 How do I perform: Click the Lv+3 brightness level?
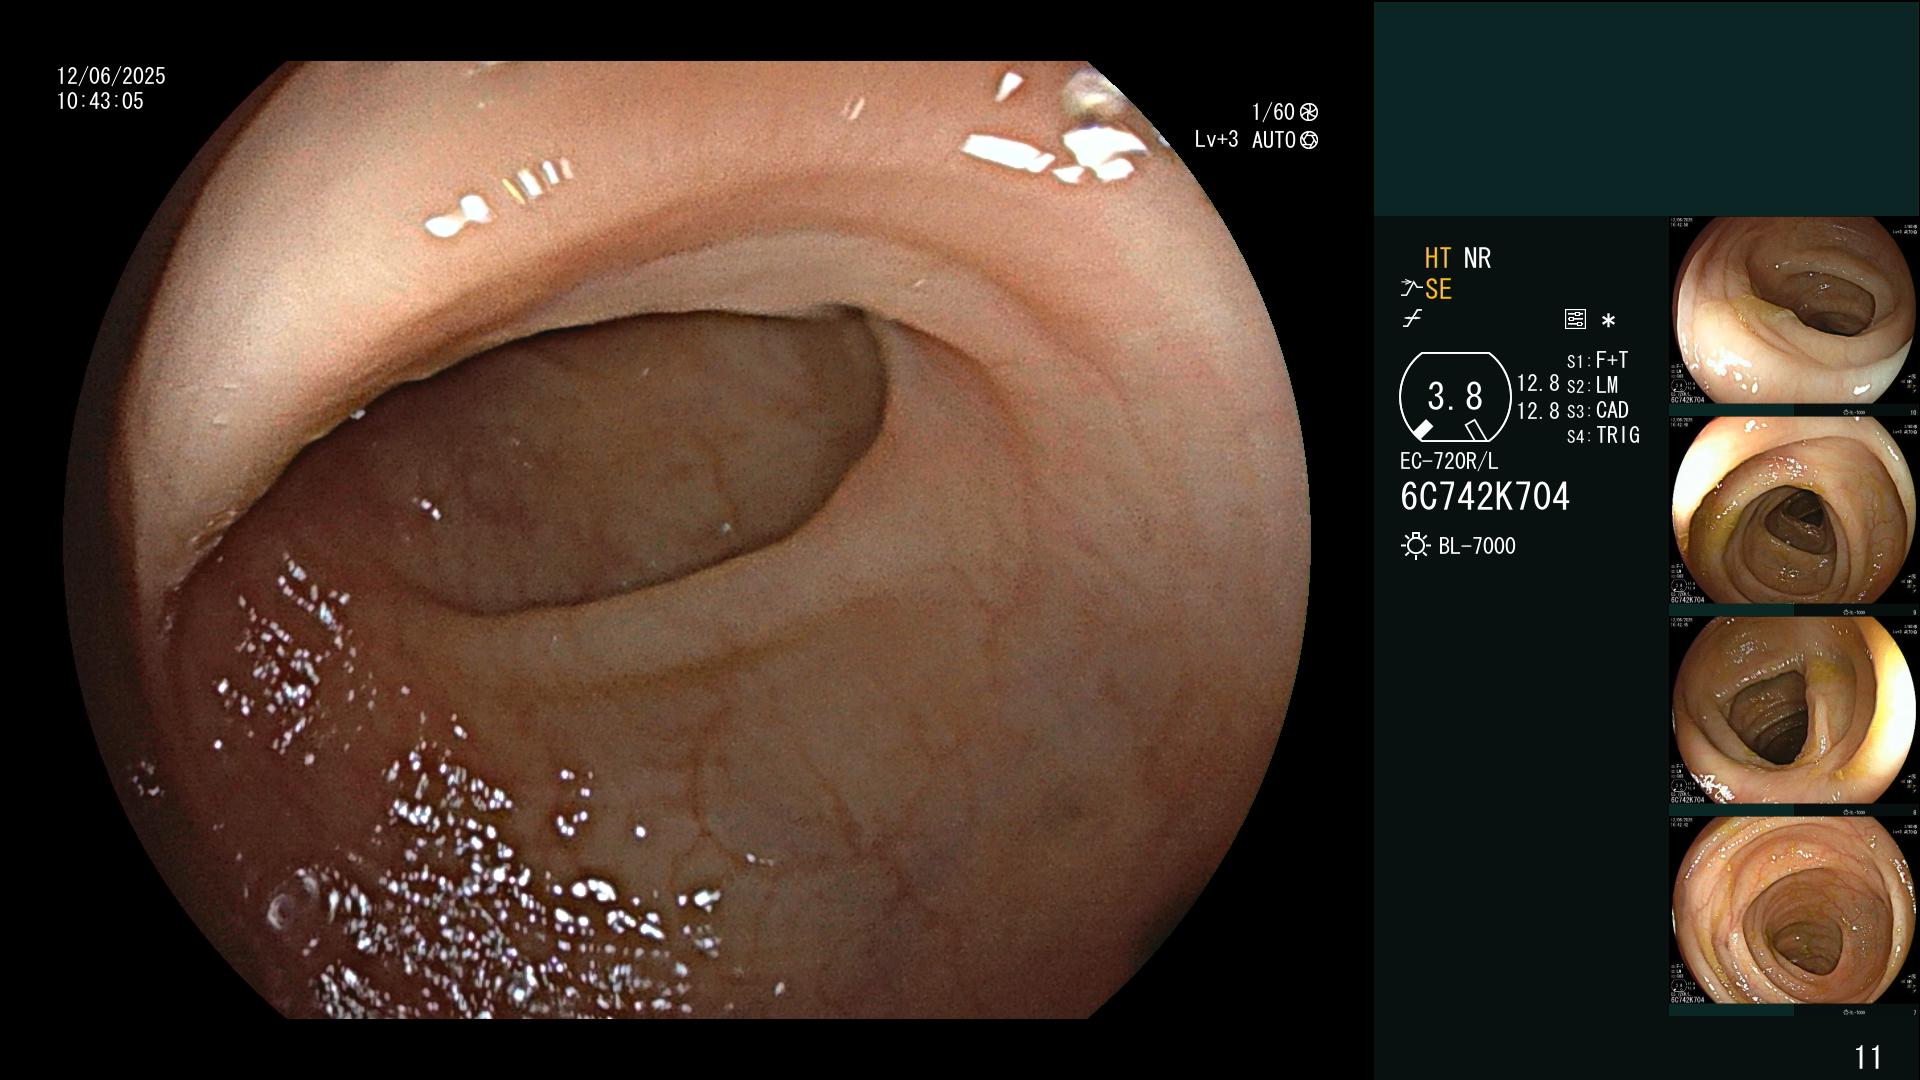[1216, 140]
